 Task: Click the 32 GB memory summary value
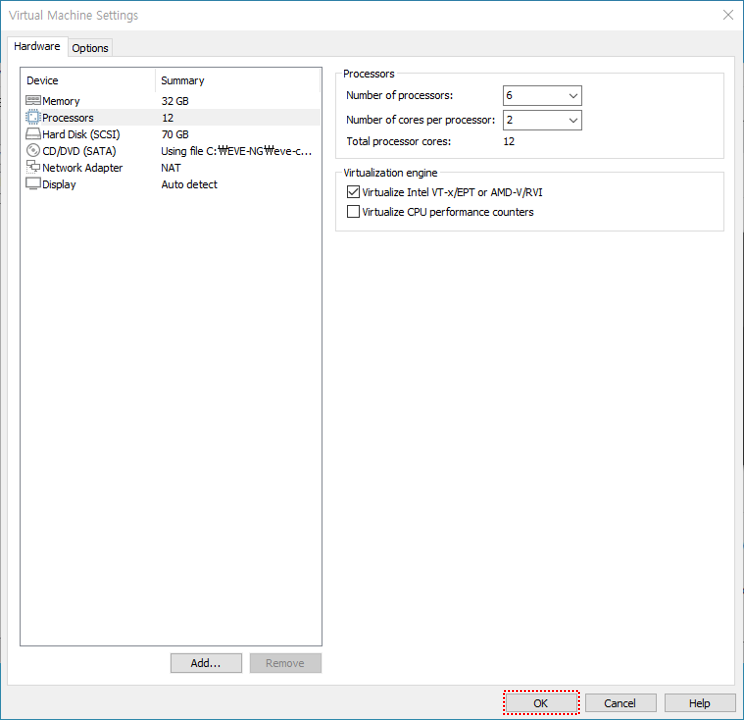click(175, 101)
